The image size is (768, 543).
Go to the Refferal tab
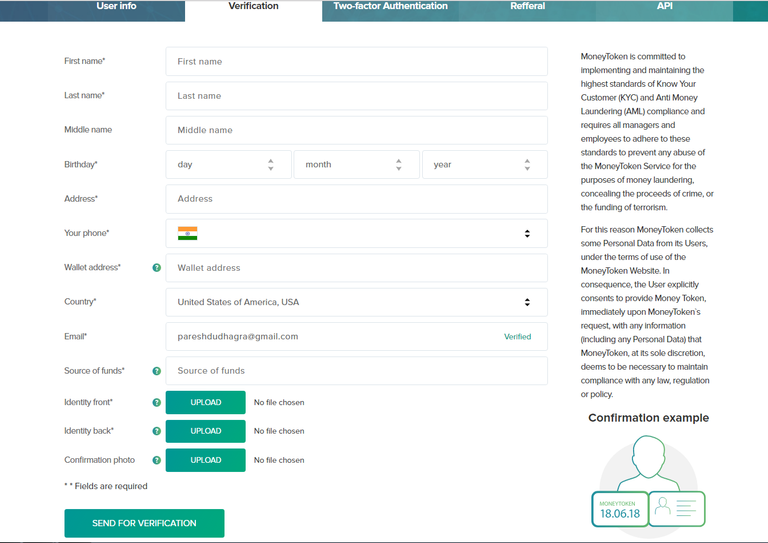[528, 6]
